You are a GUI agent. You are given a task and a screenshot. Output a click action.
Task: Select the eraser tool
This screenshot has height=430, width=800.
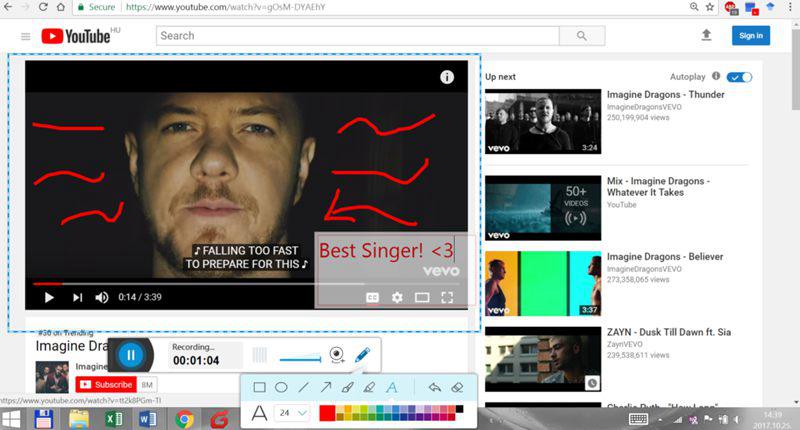(457, 387)
